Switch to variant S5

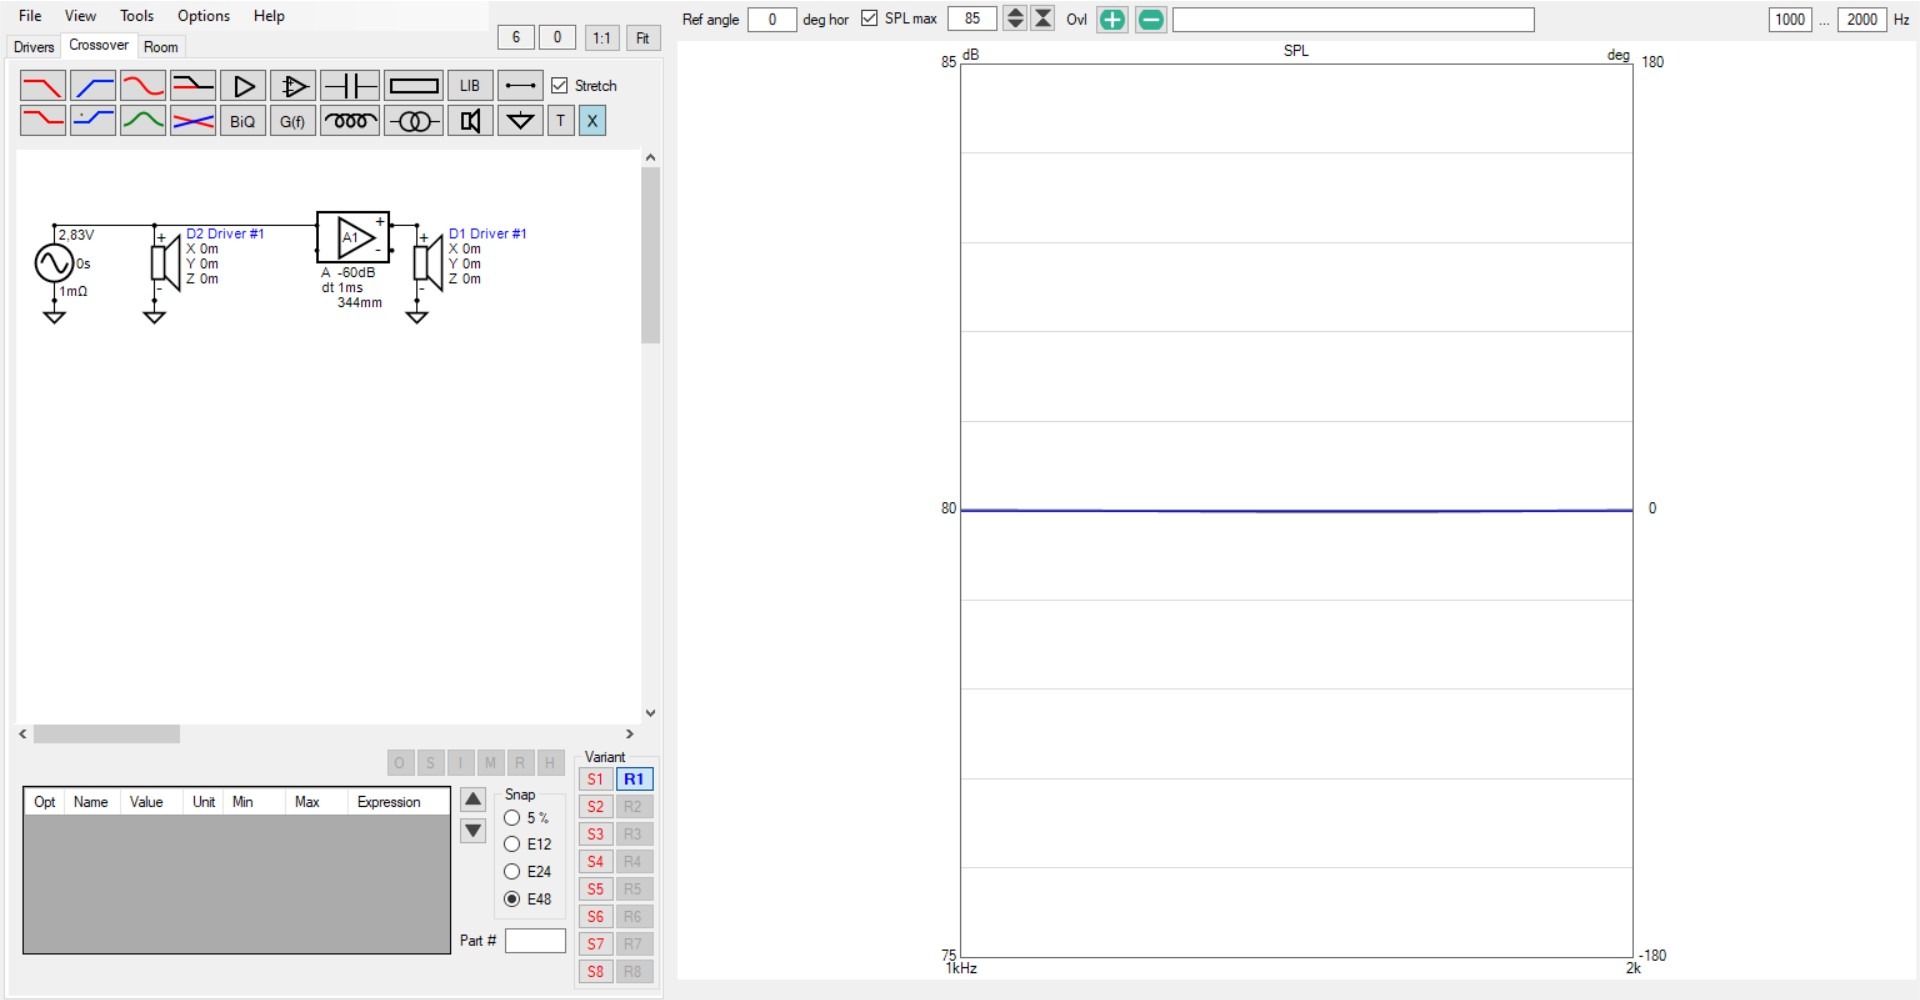click(x=596, y=889)
